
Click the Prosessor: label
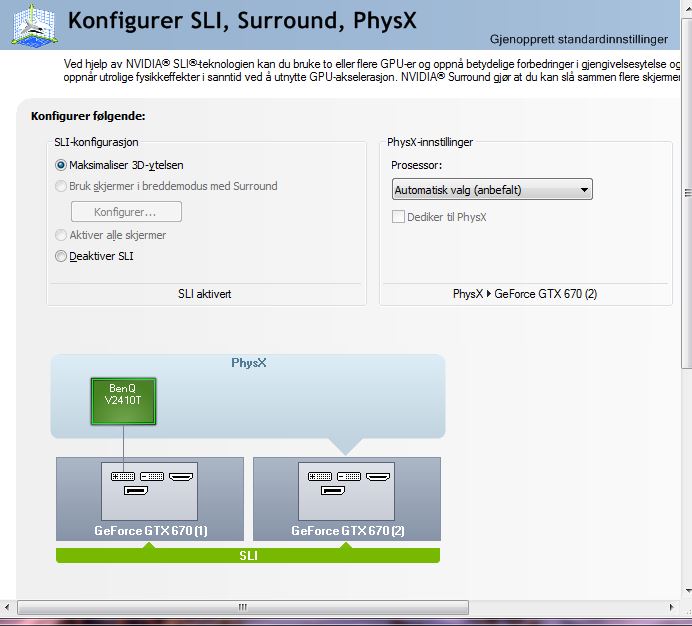point(416,165)
